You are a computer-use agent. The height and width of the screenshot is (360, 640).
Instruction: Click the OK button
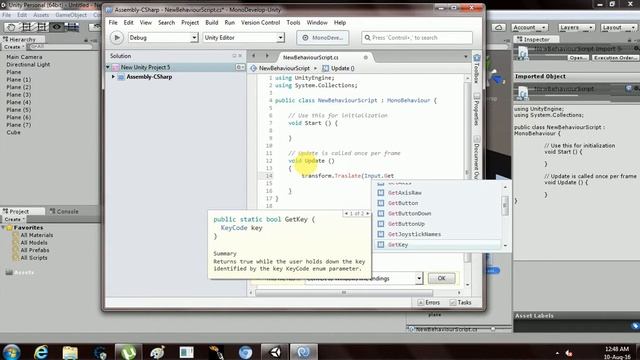point(441,278)
